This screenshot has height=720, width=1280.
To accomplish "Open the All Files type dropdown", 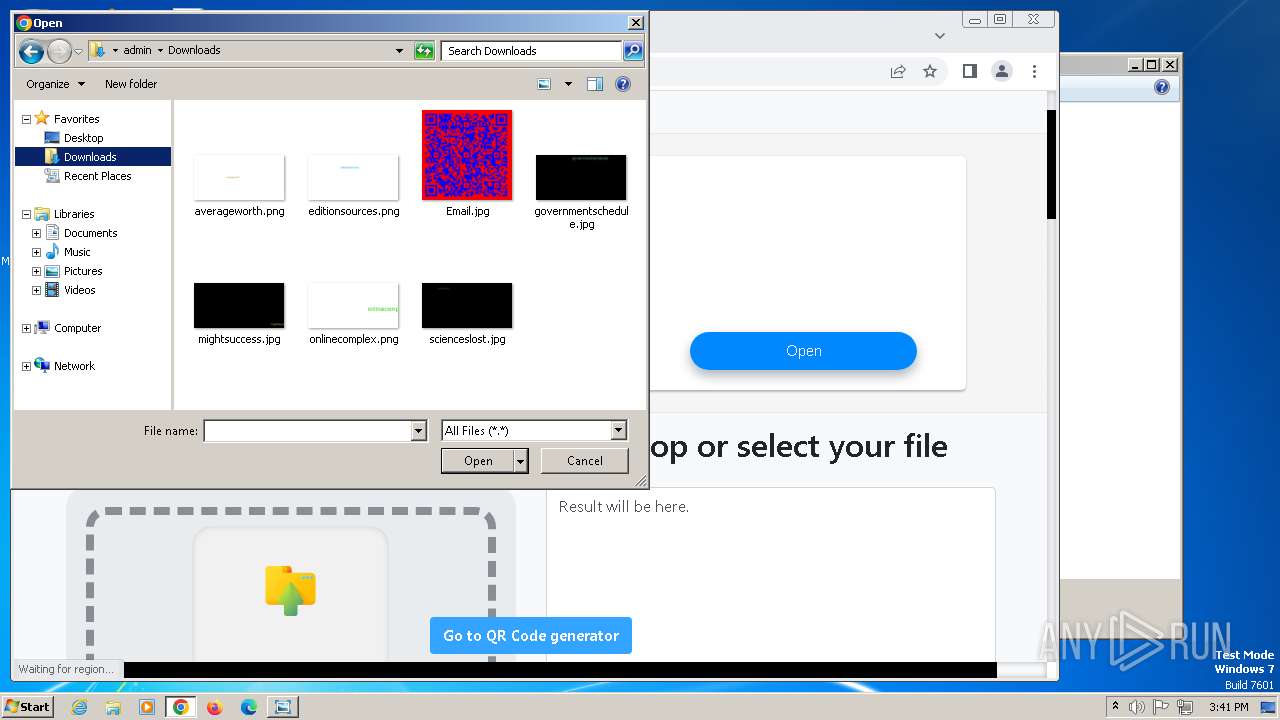I will (618, 431).
